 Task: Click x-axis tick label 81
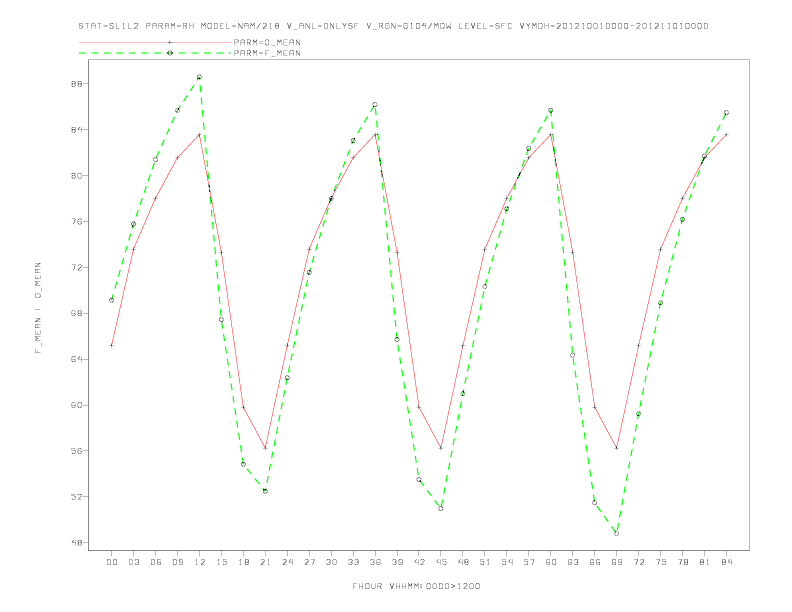coord(705,562)
